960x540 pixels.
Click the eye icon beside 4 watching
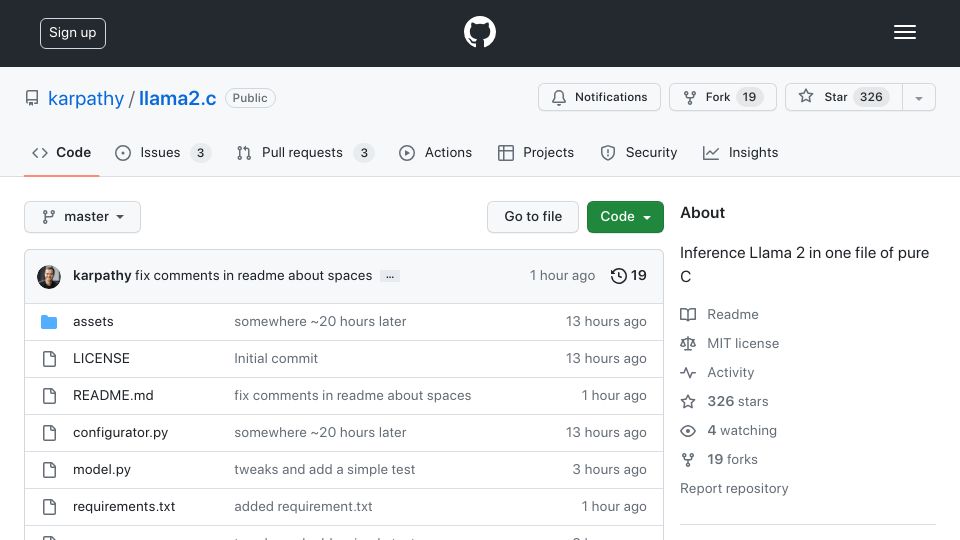688,430
